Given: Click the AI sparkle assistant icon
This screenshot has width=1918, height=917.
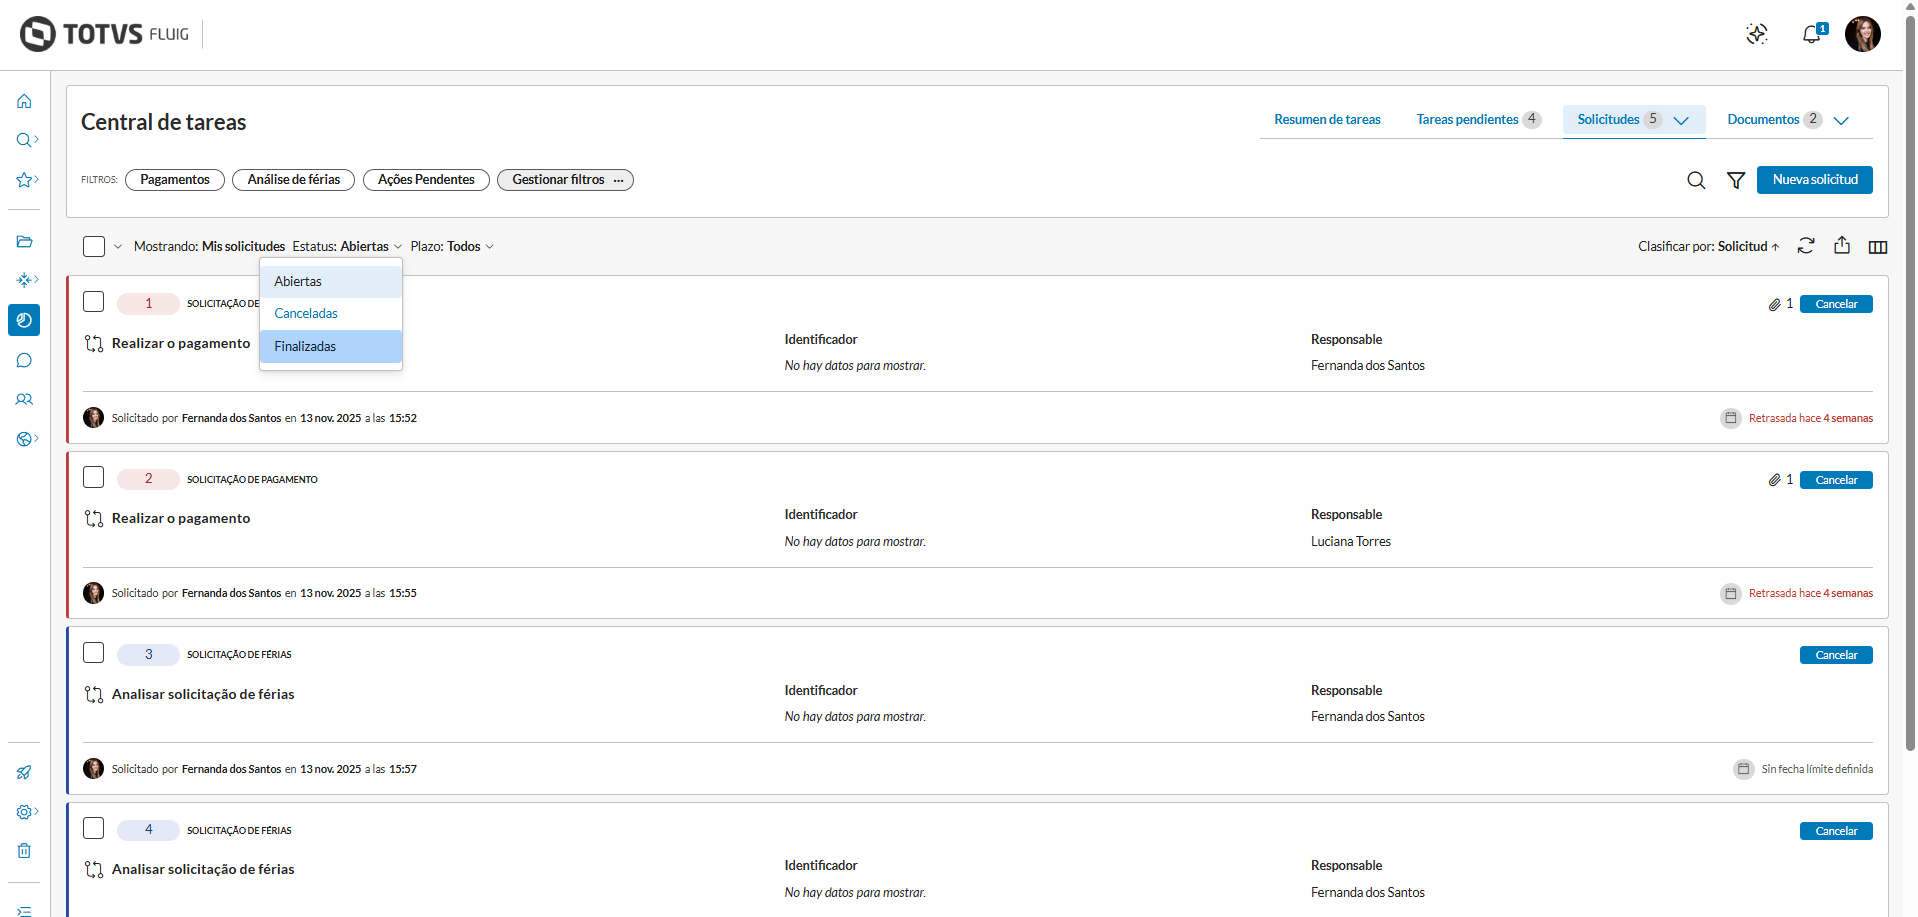Looking at the screenshot, I should click(x=1757, y=35).
